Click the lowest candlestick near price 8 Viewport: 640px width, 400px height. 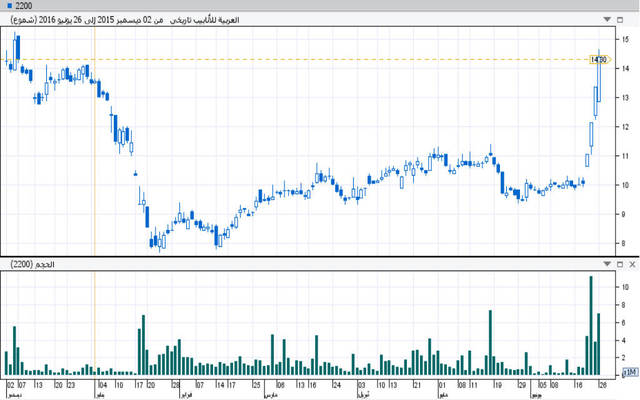159,242
